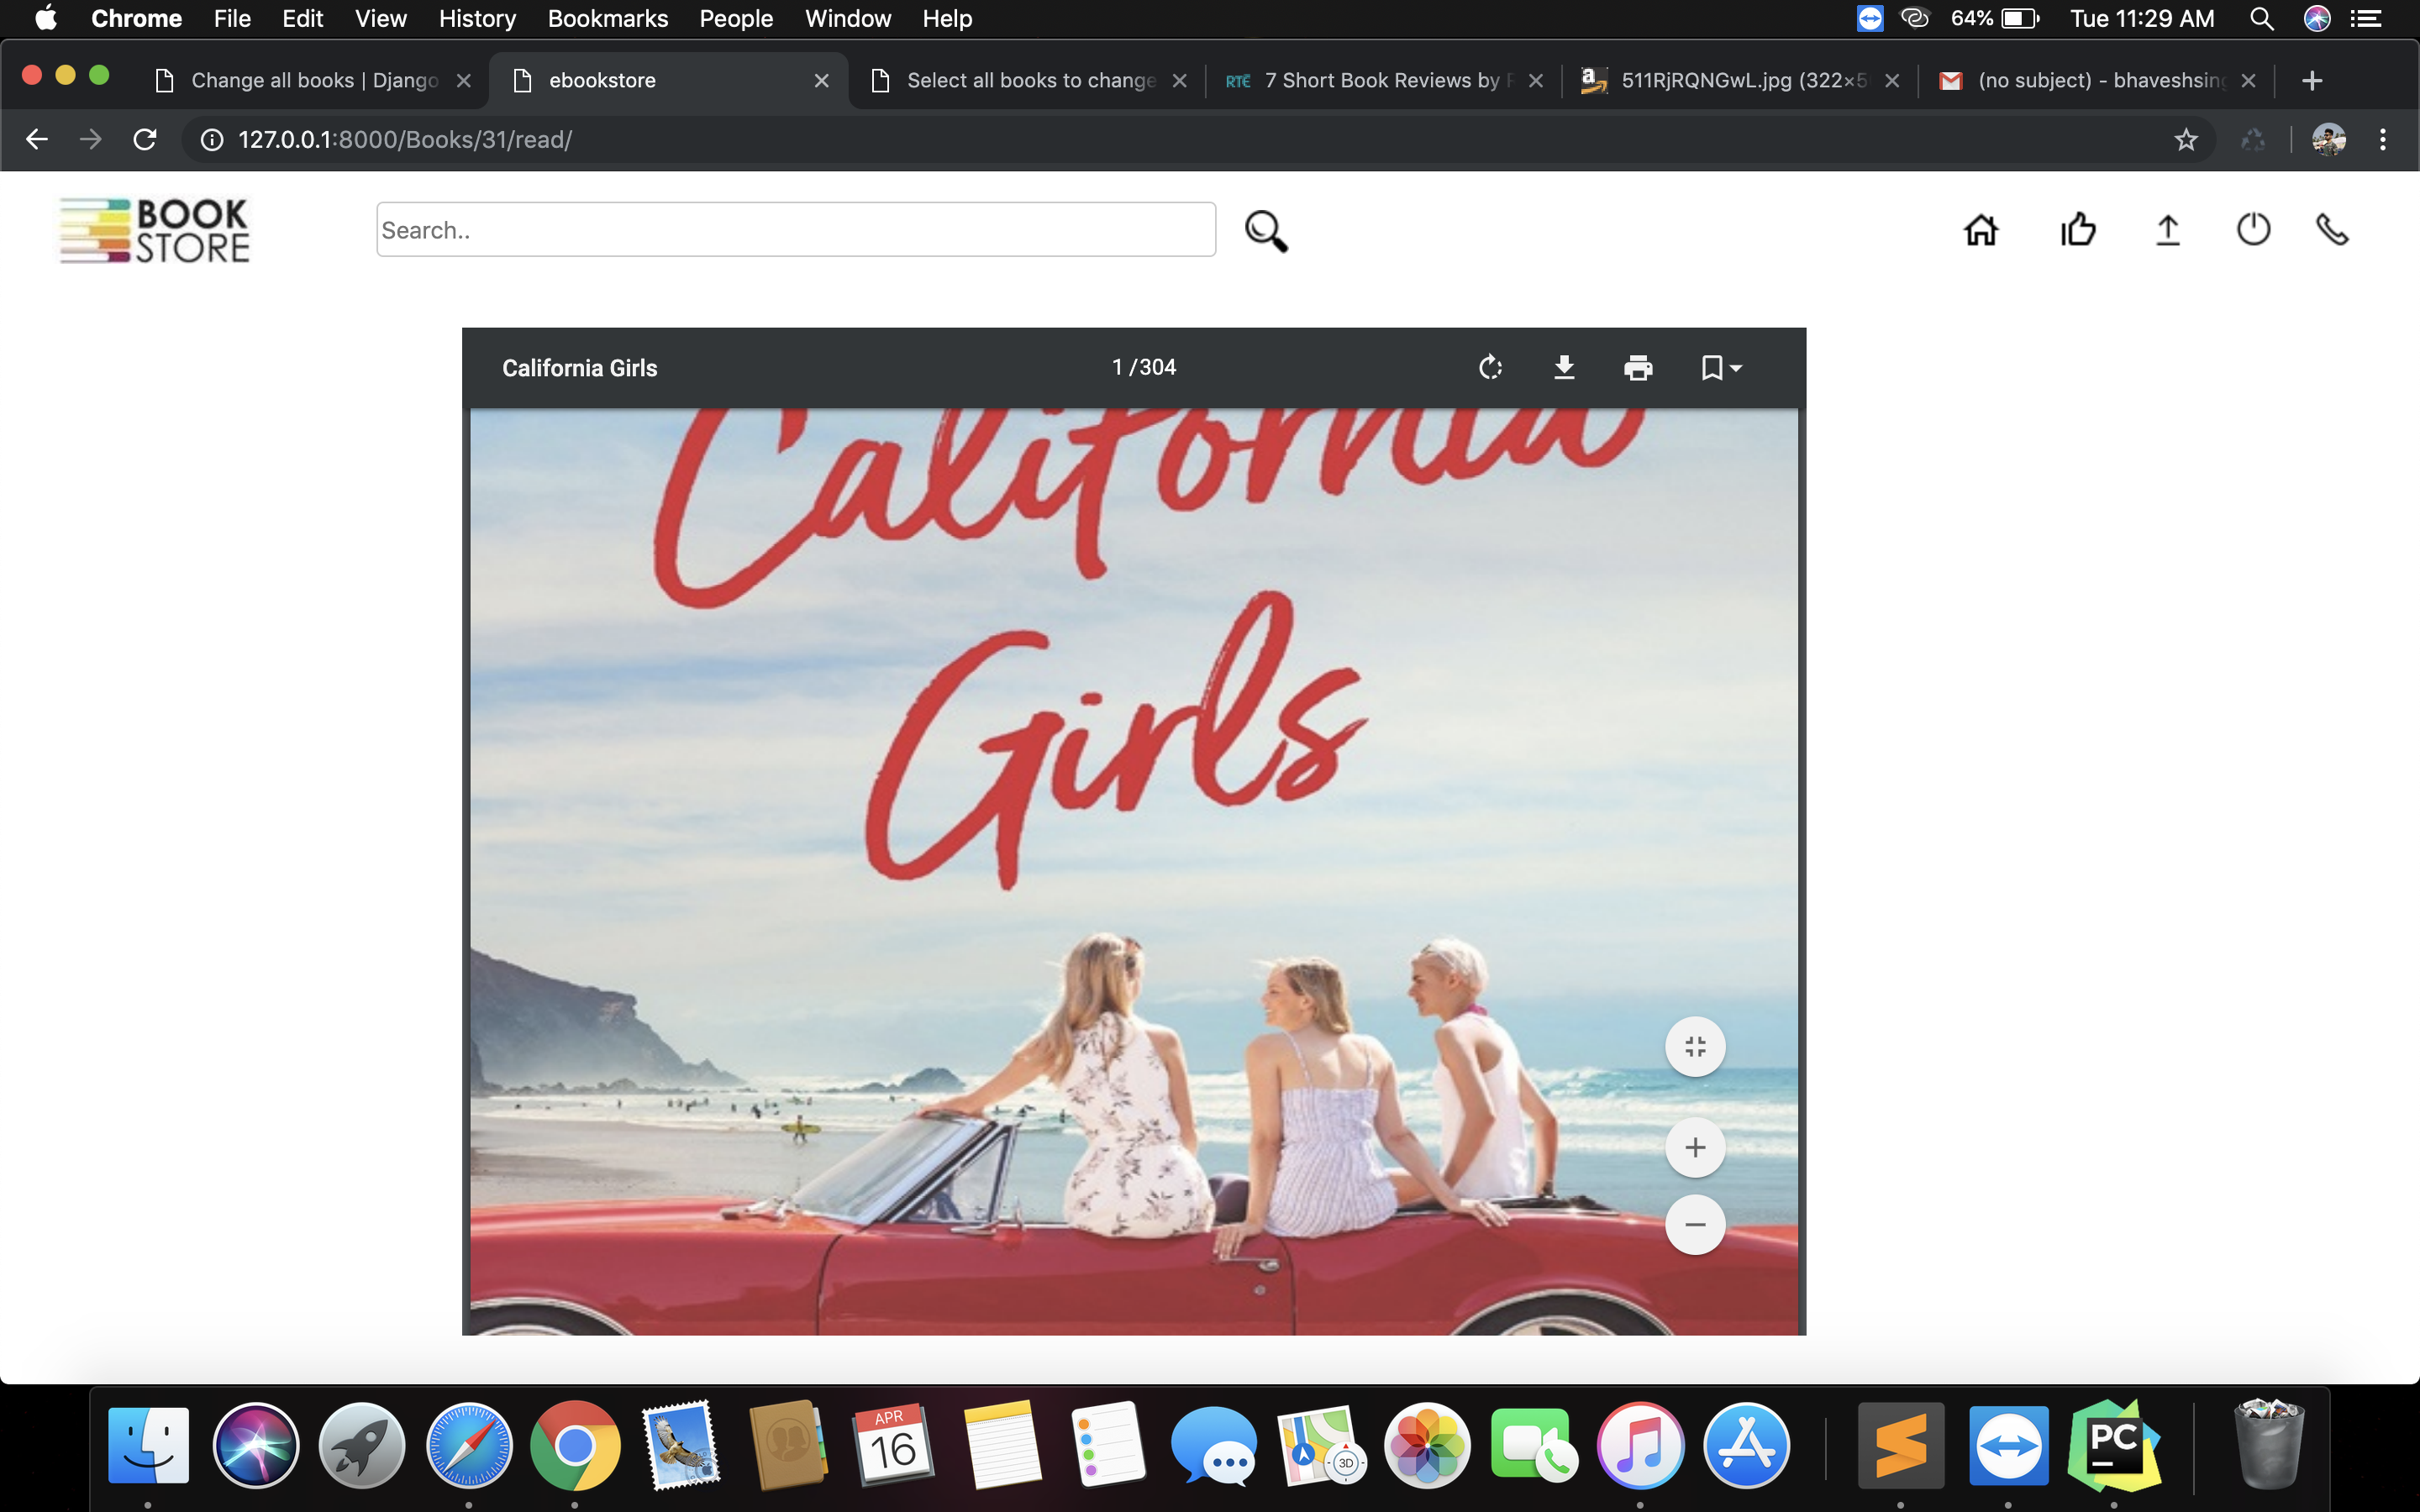Click the print icon in PDF viewer
Viewport: 2420px width, 1512px height.
[x=1638, y=368]
